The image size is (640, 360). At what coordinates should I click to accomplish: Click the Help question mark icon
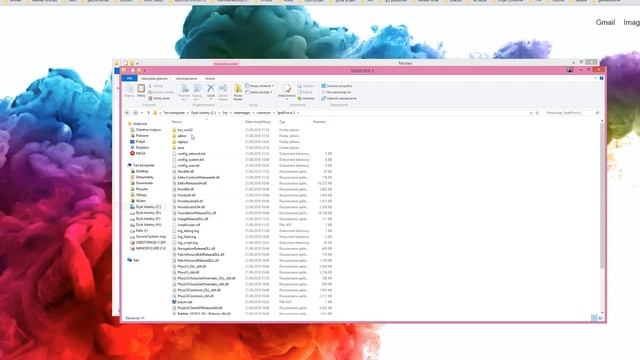(601, 78)
